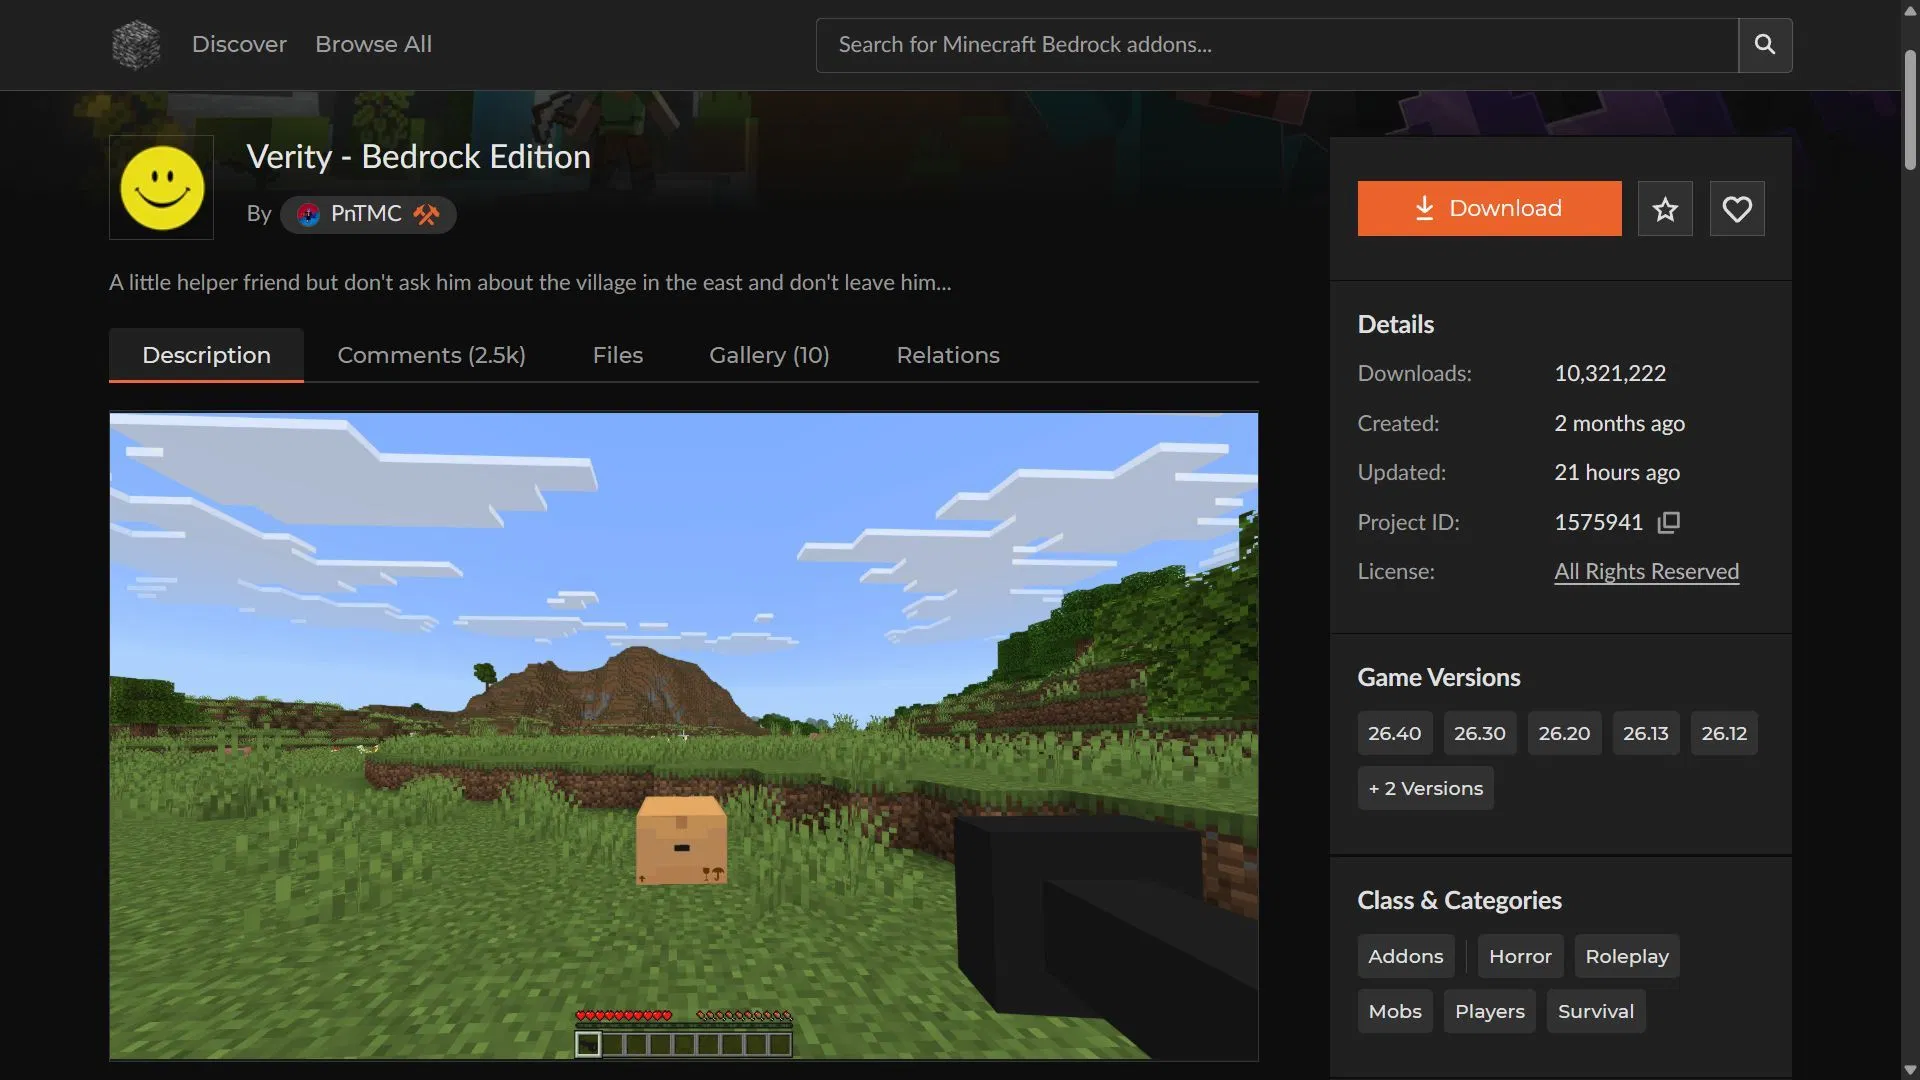The height and width of the screenshot is (1080, 1920).
Task: Click the page scrollbar thumb
Action: [x=1910, y=110]
